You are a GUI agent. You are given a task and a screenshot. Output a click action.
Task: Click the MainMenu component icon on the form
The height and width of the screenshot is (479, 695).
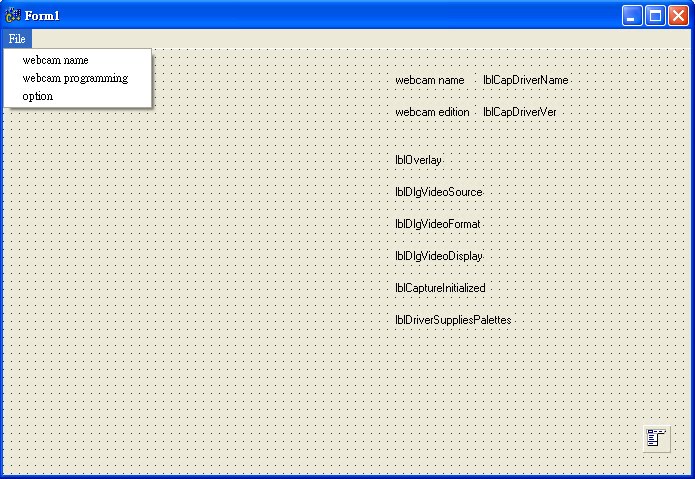[x=656, y=439]
